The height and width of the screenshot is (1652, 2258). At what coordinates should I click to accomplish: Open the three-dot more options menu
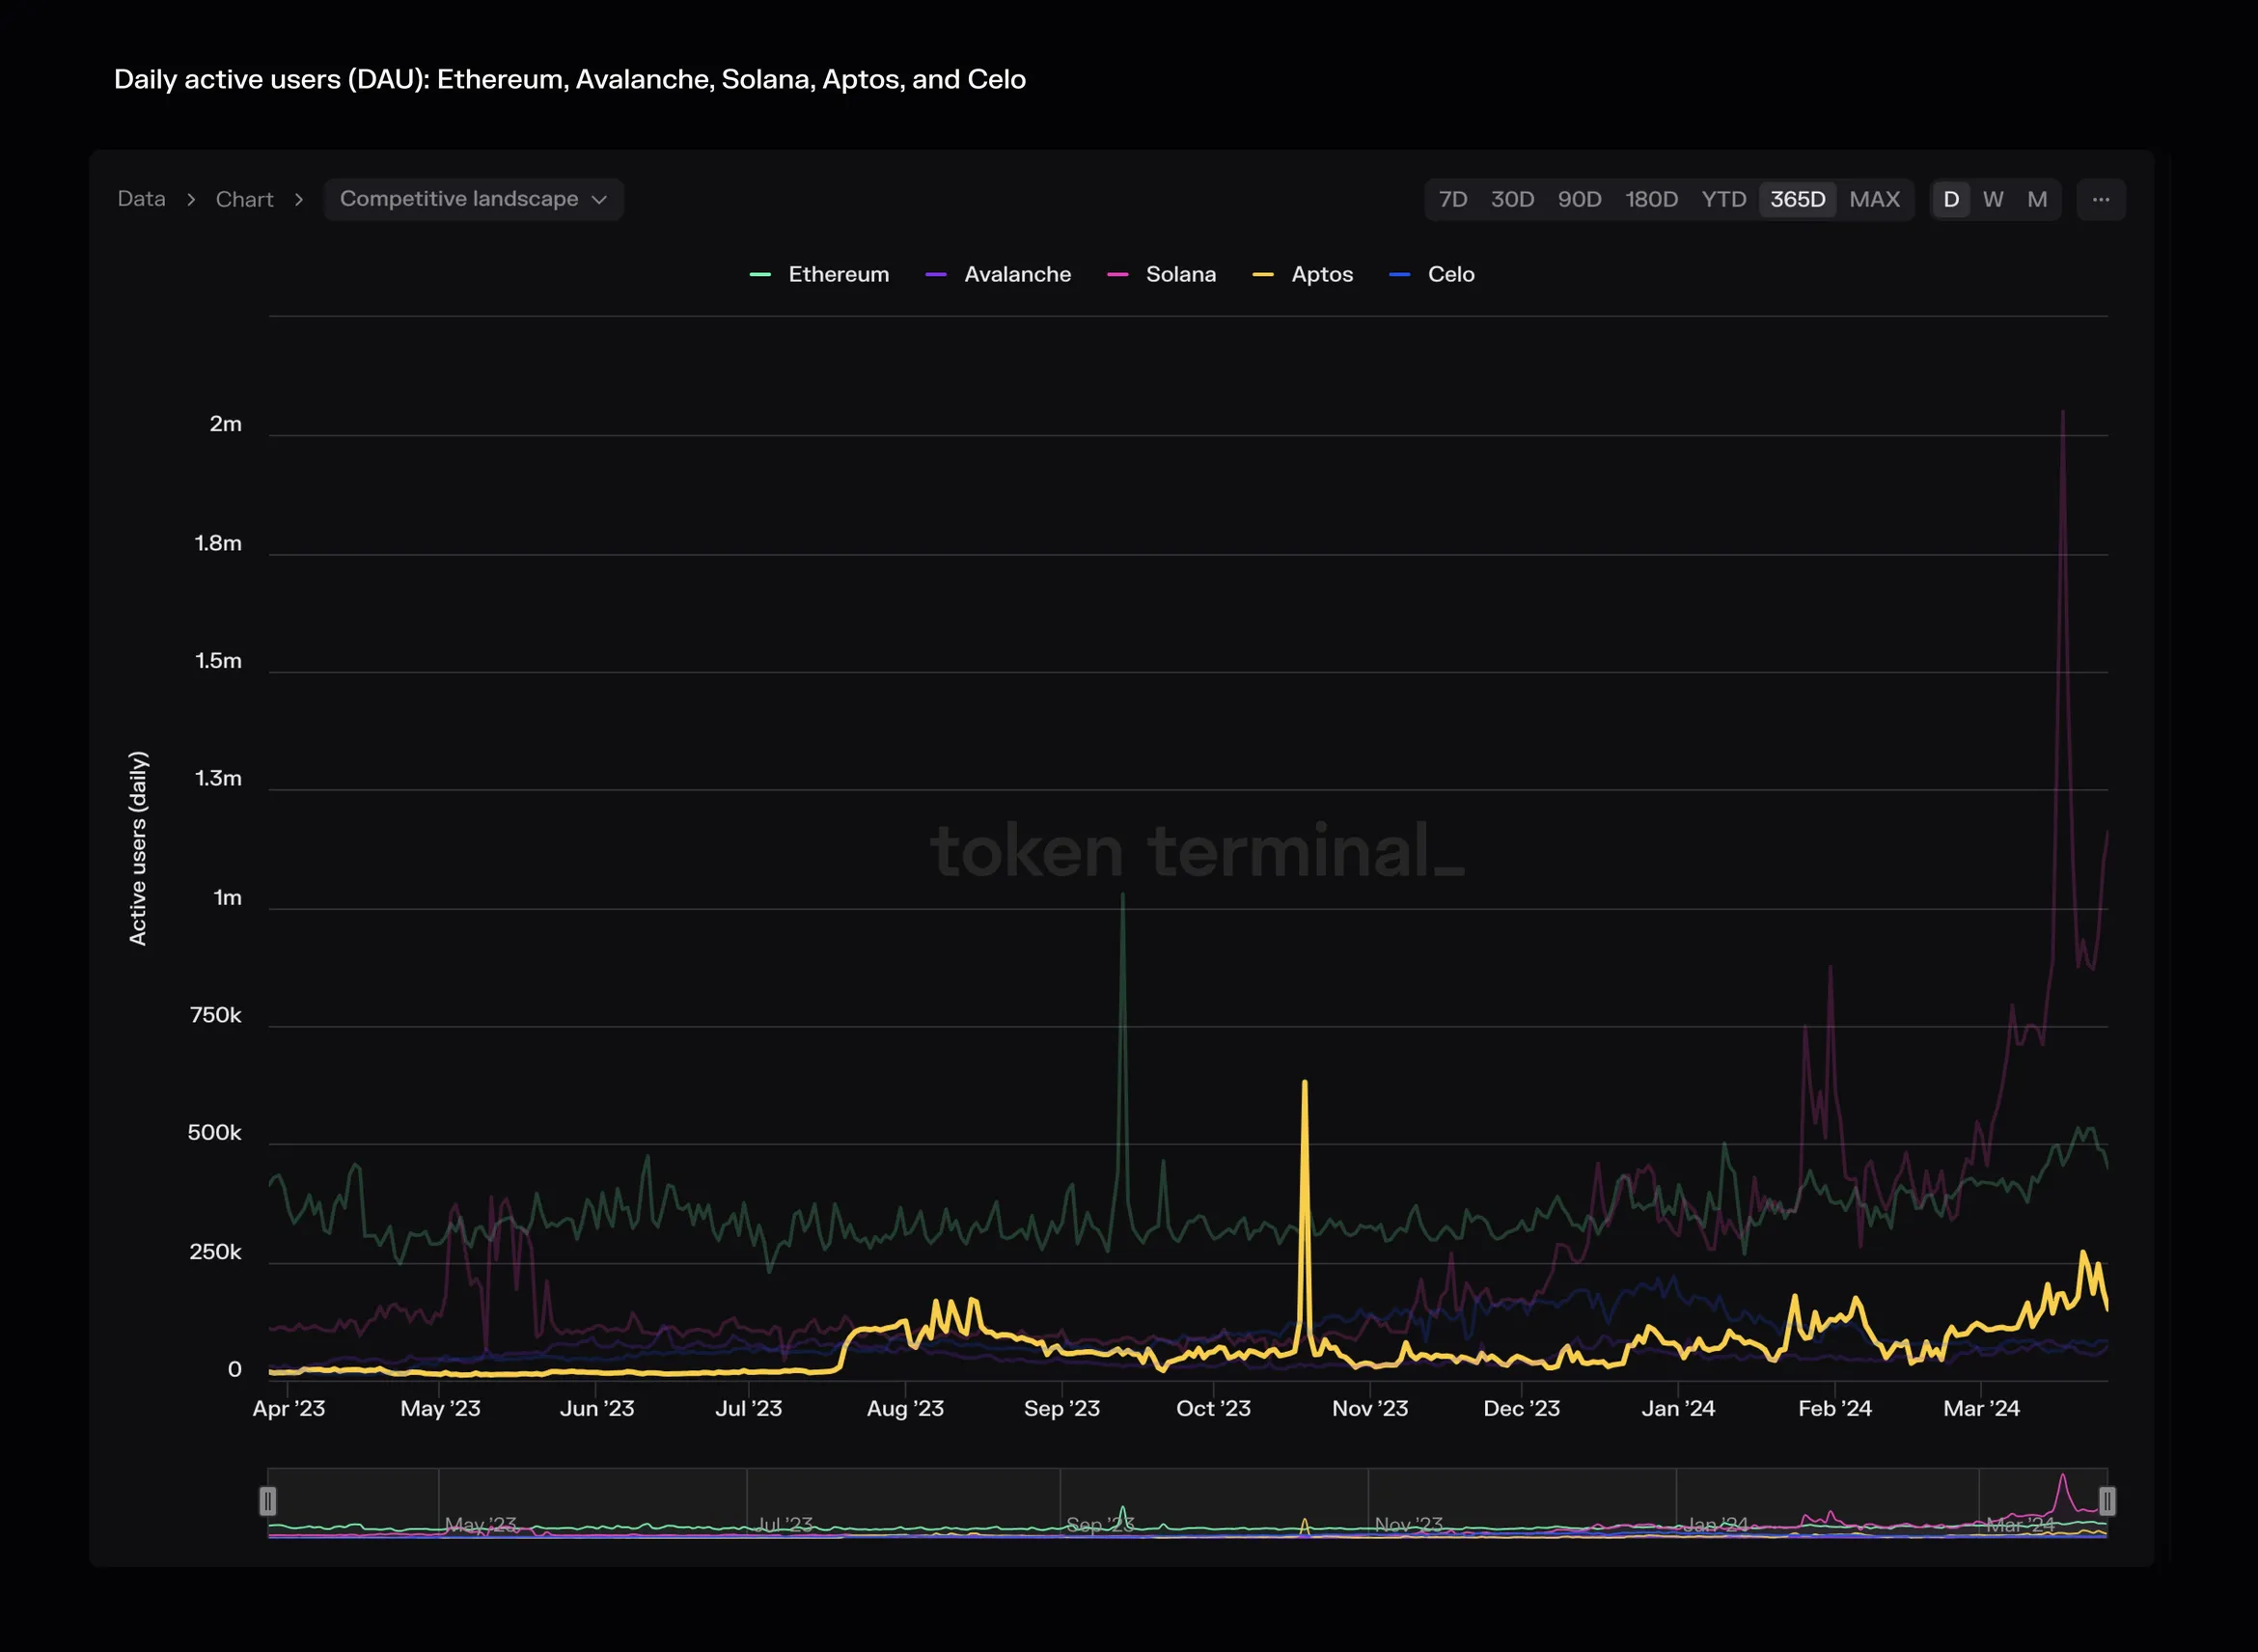click(2100, 199)
